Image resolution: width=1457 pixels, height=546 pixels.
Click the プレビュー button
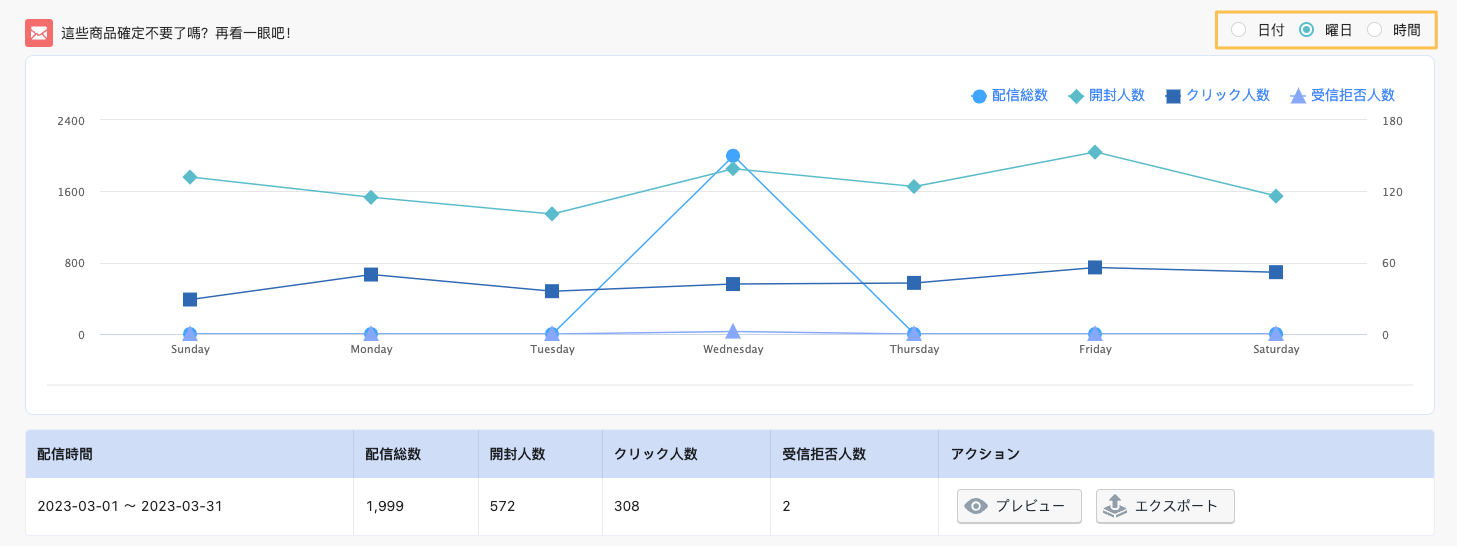[x=1019, y=506]
